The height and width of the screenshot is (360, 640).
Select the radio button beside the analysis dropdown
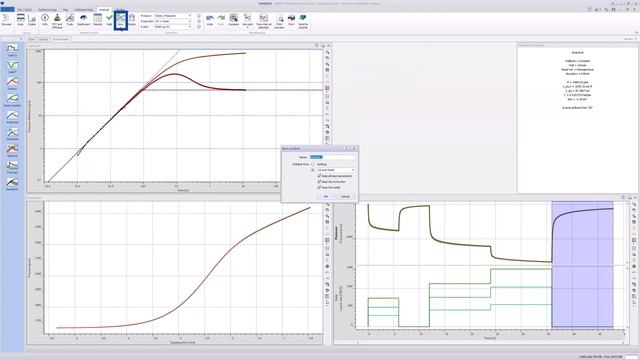pos(313,170)
